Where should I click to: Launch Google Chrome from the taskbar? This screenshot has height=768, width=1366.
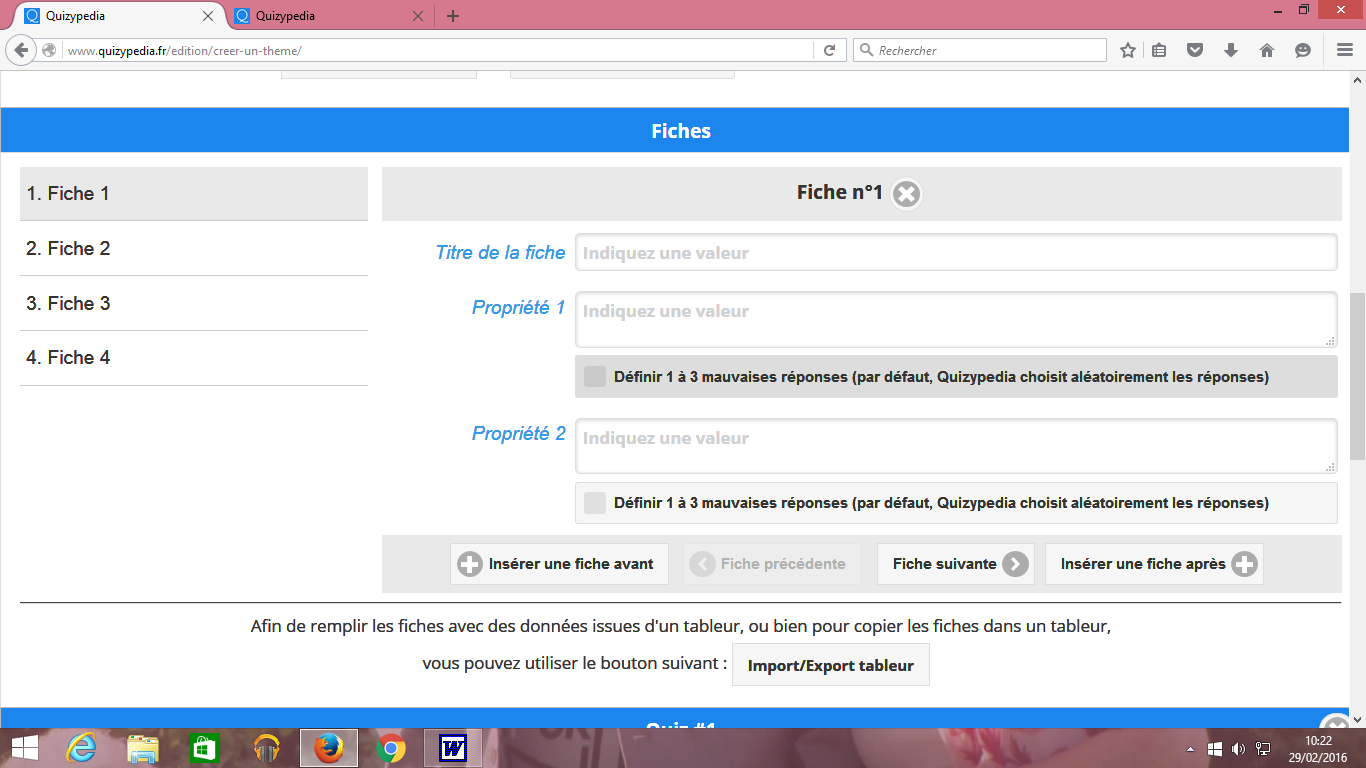[x=391, y=748]
